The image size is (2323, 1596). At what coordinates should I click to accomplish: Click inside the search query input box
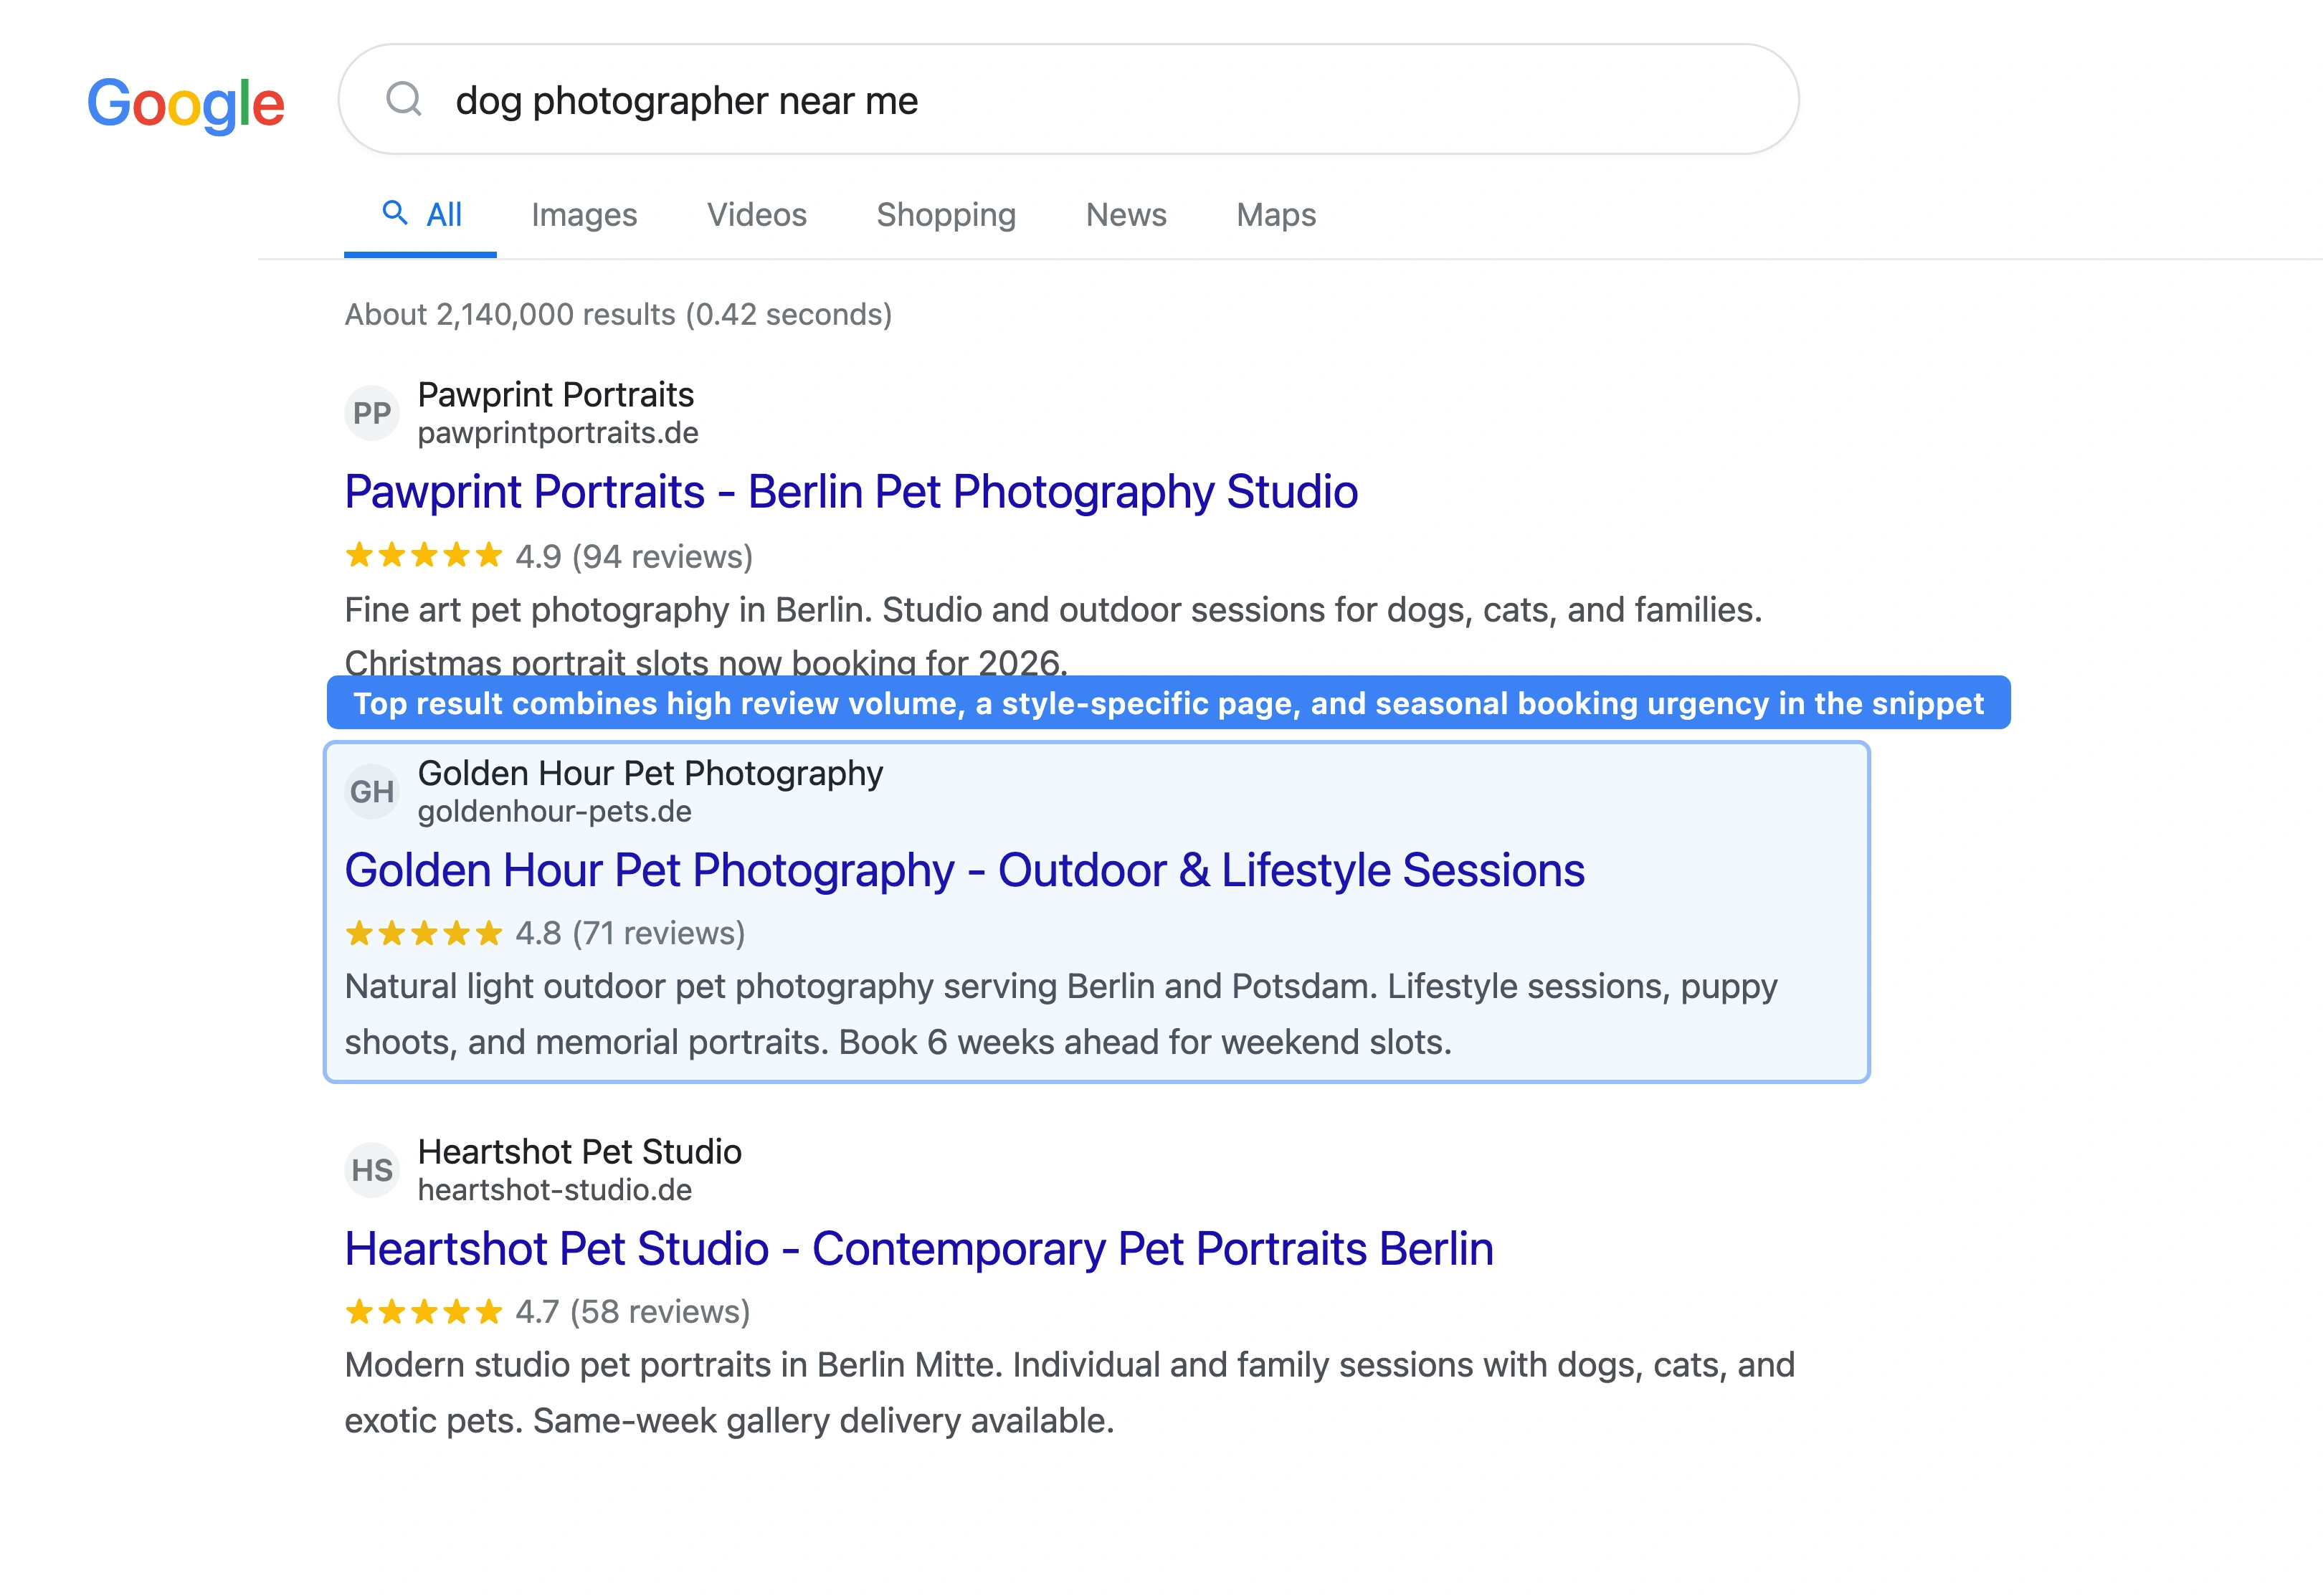click(900, 100)
